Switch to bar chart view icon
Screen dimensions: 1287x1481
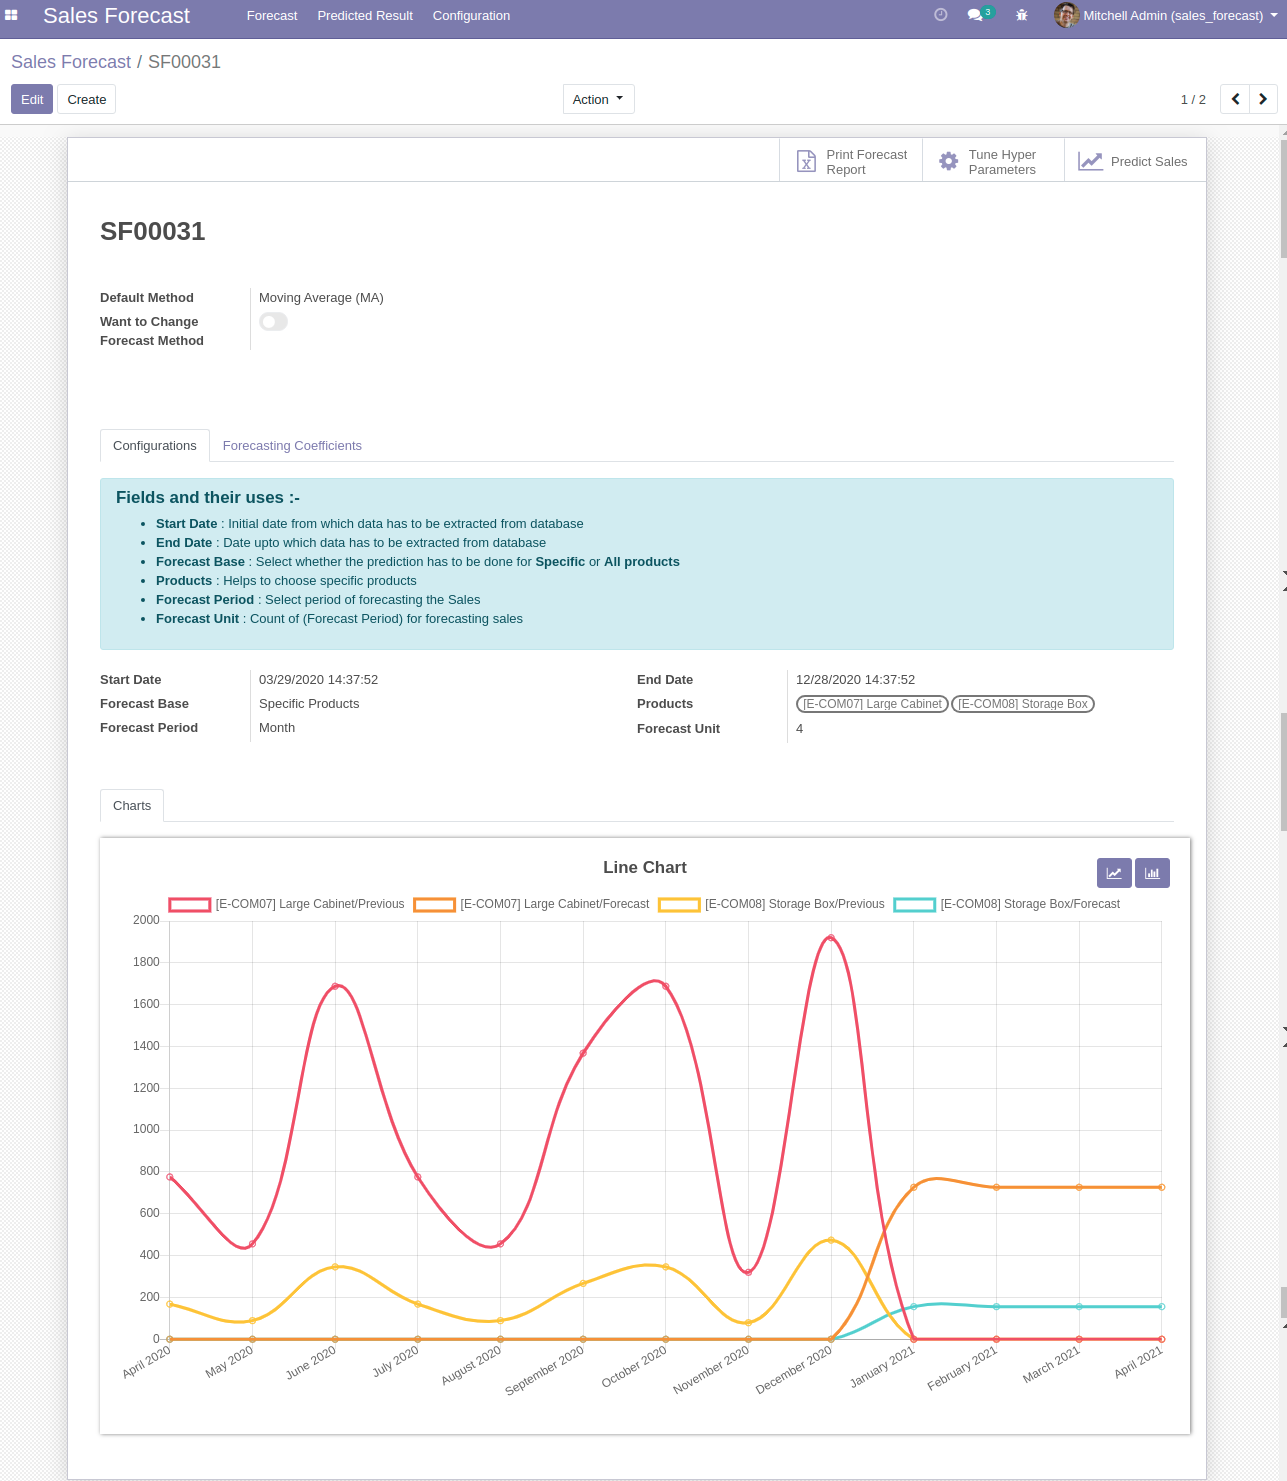(1152, 873)
